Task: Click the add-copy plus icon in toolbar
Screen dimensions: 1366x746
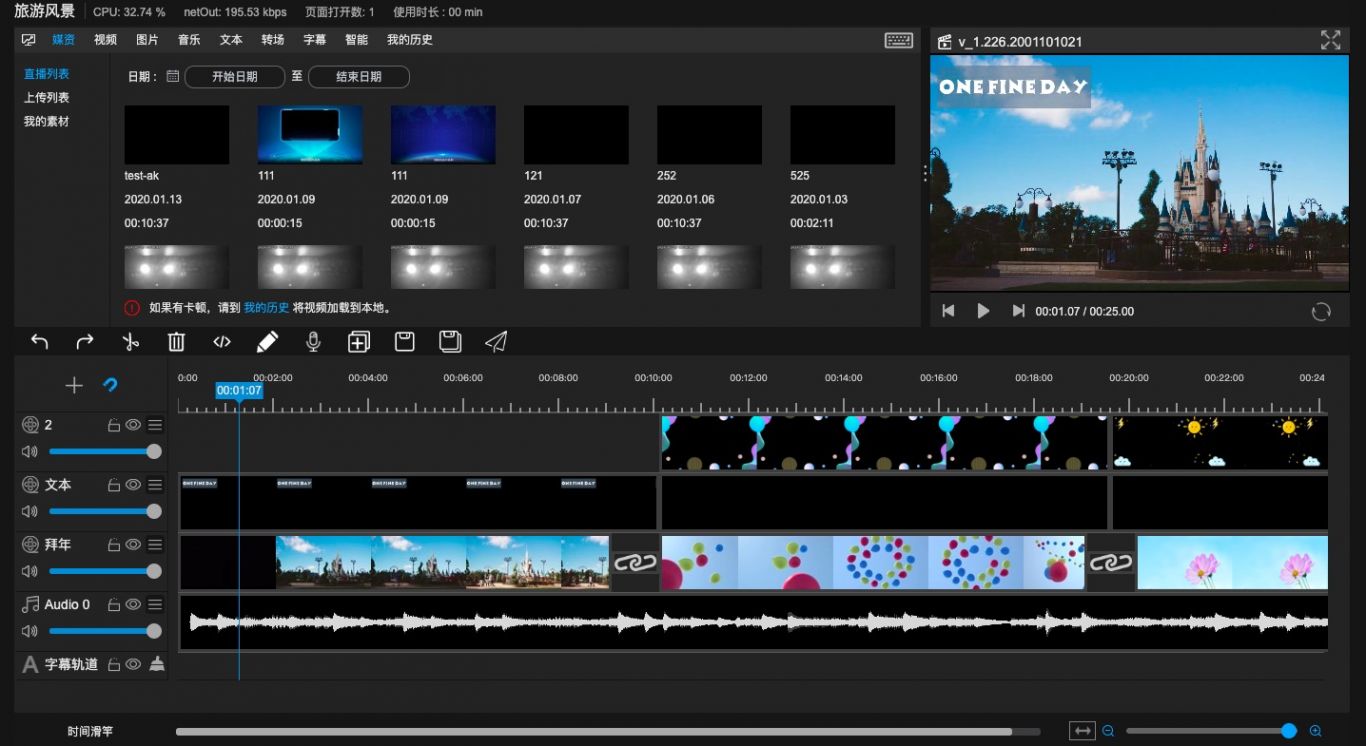Action: click(x=358, y=342)
